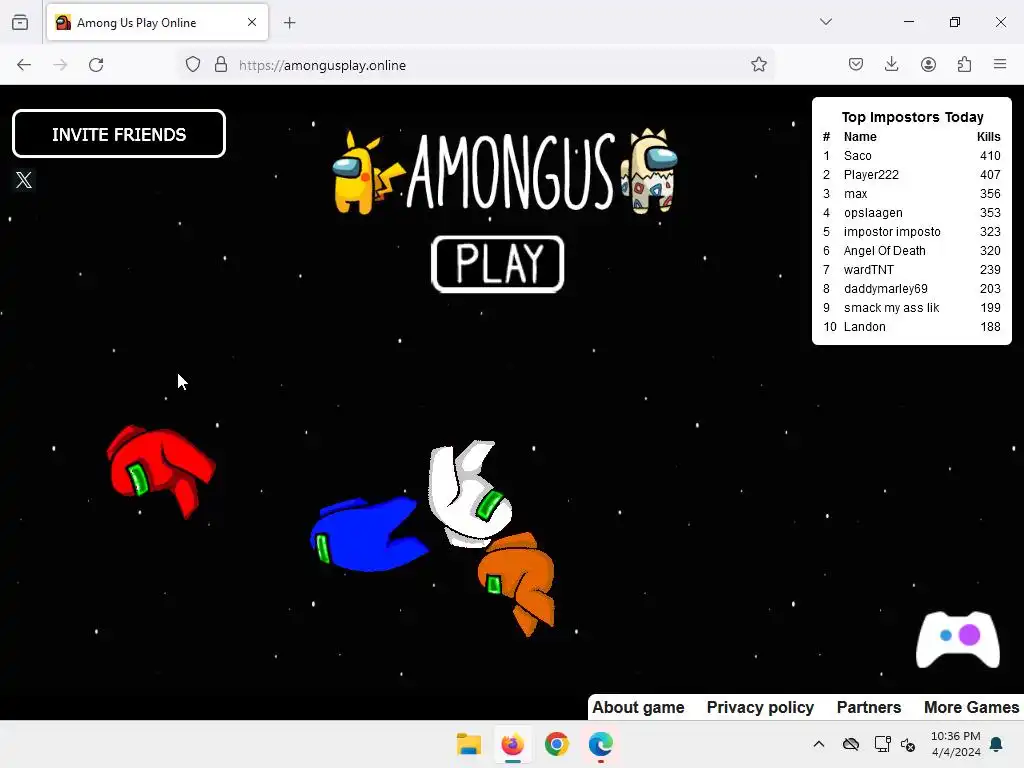Screen dimensions: 1024x768
Task: Click leaderboard entry Angel Of Death
Action: click(x=884, y=250)
